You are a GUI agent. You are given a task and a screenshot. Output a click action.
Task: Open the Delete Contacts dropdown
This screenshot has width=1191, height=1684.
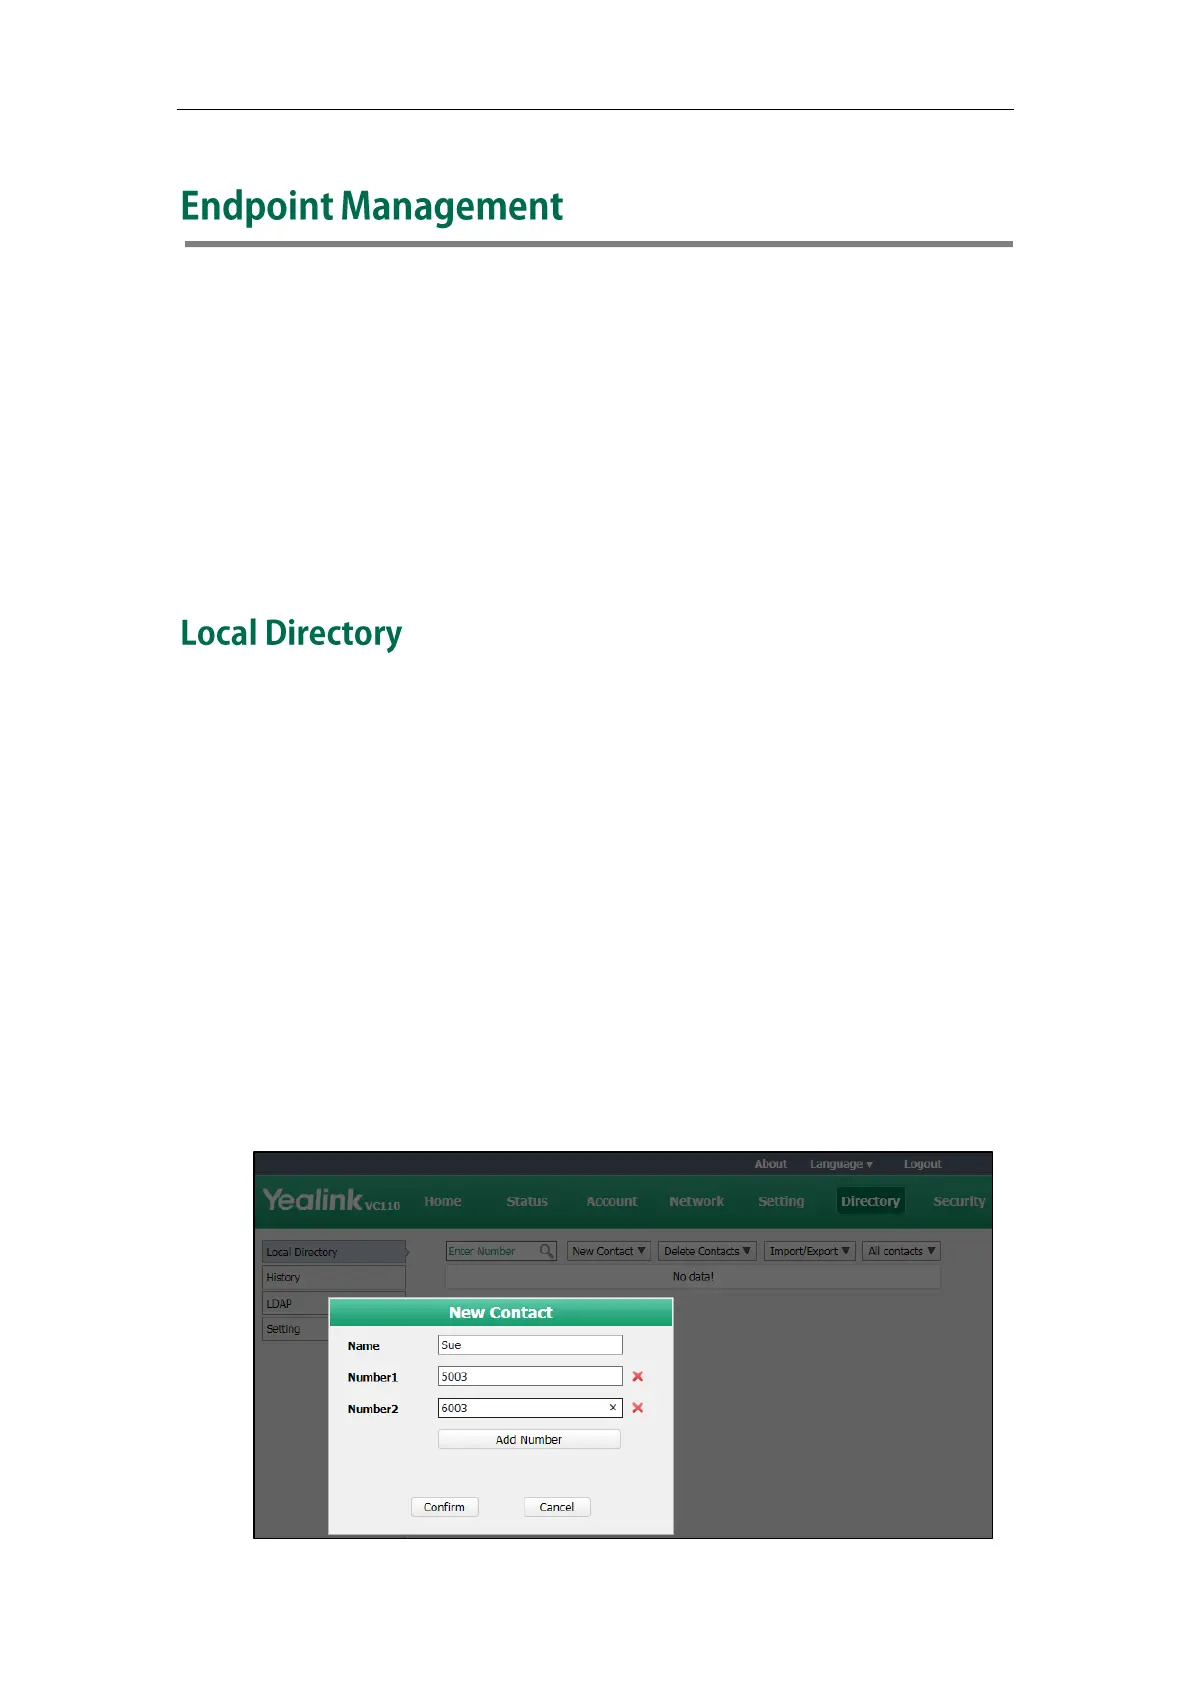pyautogui.click(x=707, y=1251)
